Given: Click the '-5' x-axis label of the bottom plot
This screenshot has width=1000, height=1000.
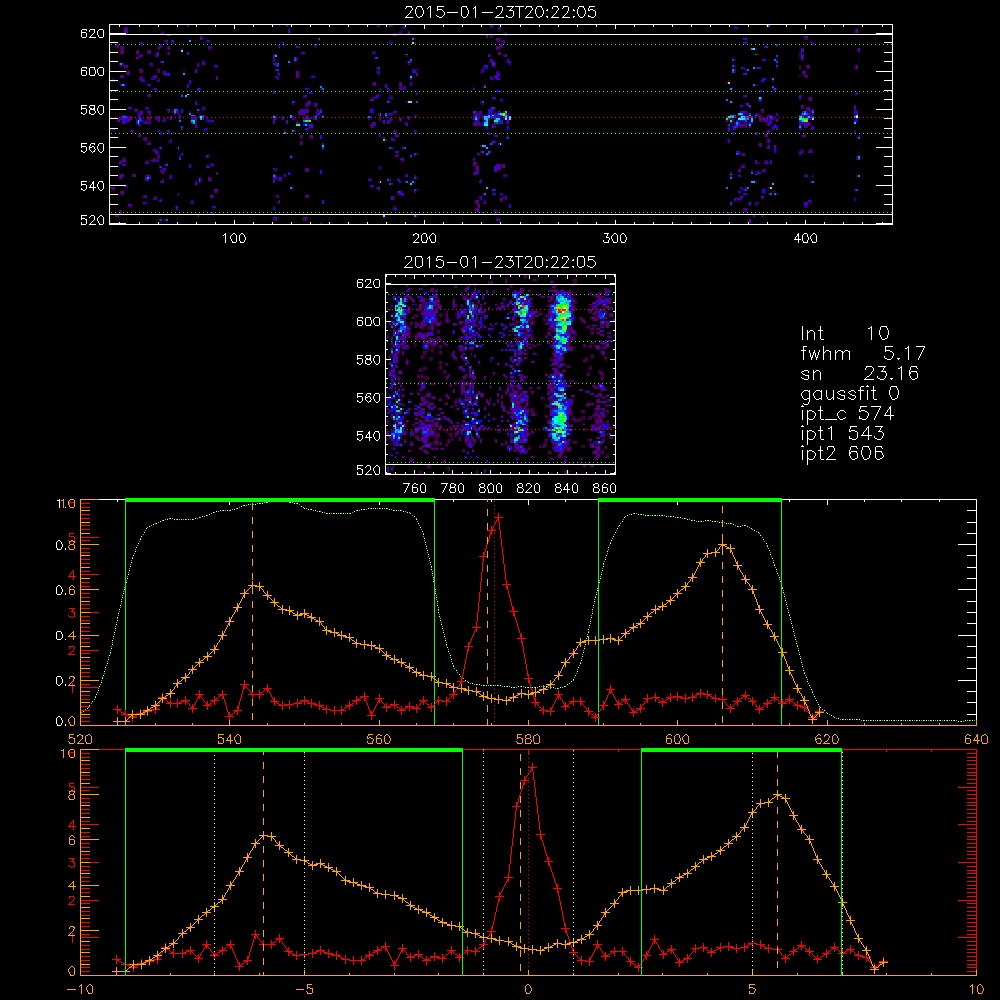Looking at the screenshot, I should click(x=304, y=990).
